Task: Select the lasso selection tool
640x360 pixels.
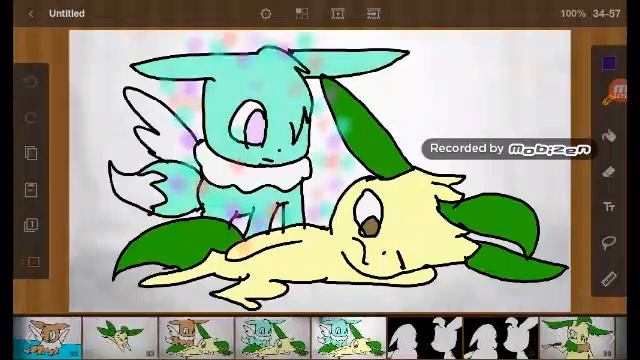Action: pos(609,242)
